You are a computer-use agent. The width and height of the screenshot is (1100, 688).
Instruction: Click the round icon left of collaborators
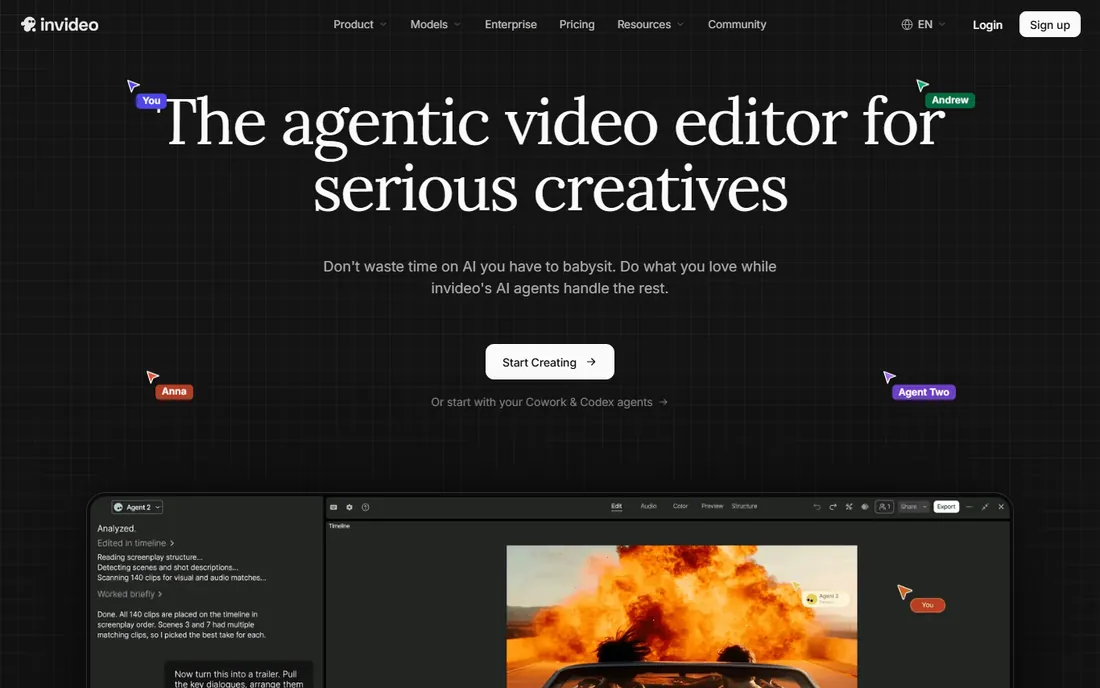(865, 507)
